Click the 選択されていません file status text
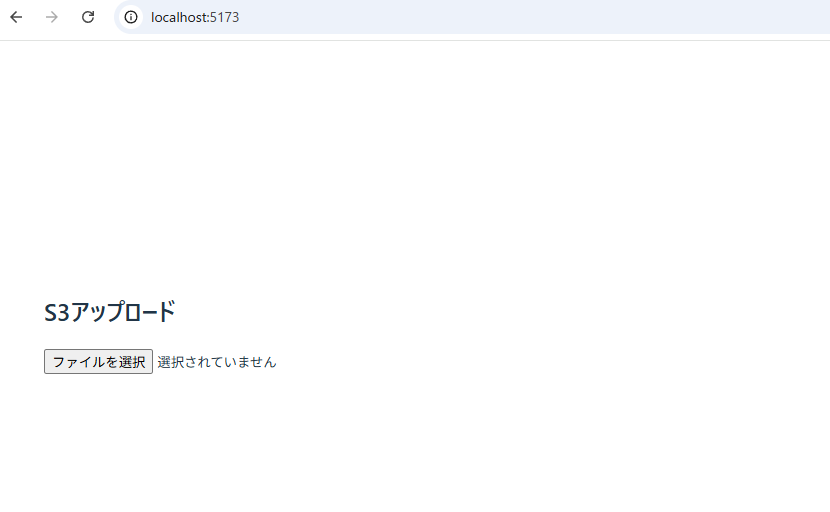830x512 pixels. tap(217, 362)
